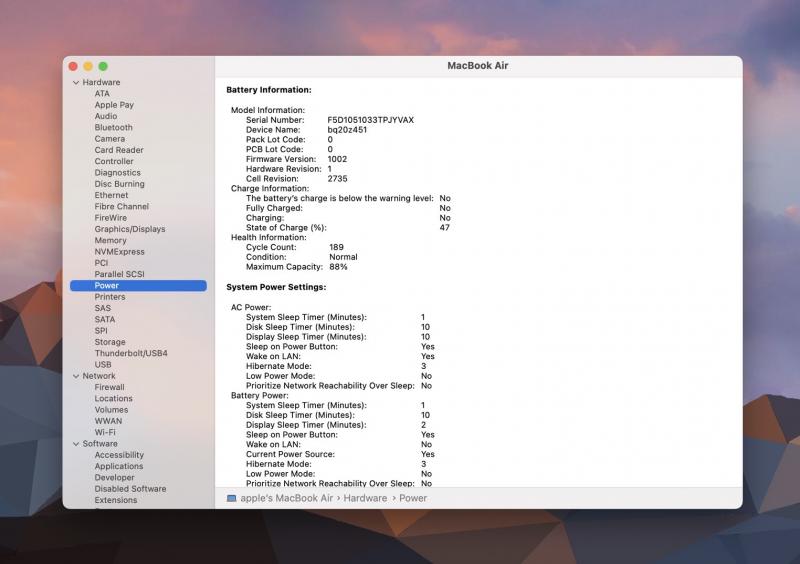Select Locations under Network
800x564 pixels.
pos(113,399)
